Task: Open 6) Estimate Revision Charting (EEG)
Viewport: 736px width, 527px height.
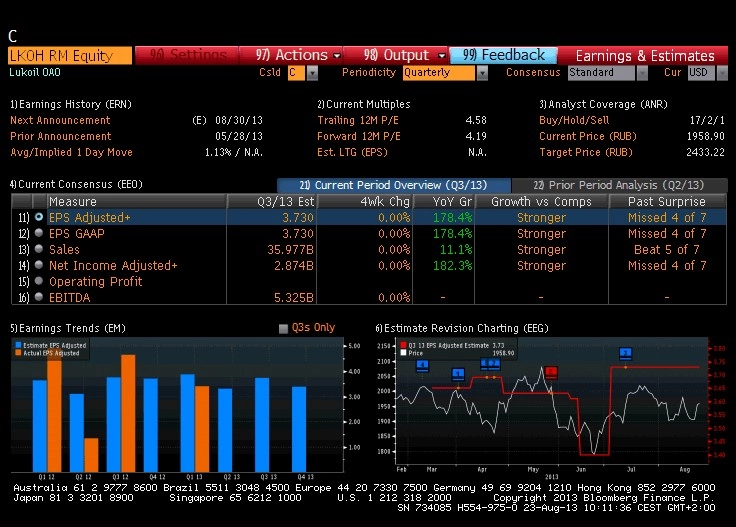Action: pos(462,328)
